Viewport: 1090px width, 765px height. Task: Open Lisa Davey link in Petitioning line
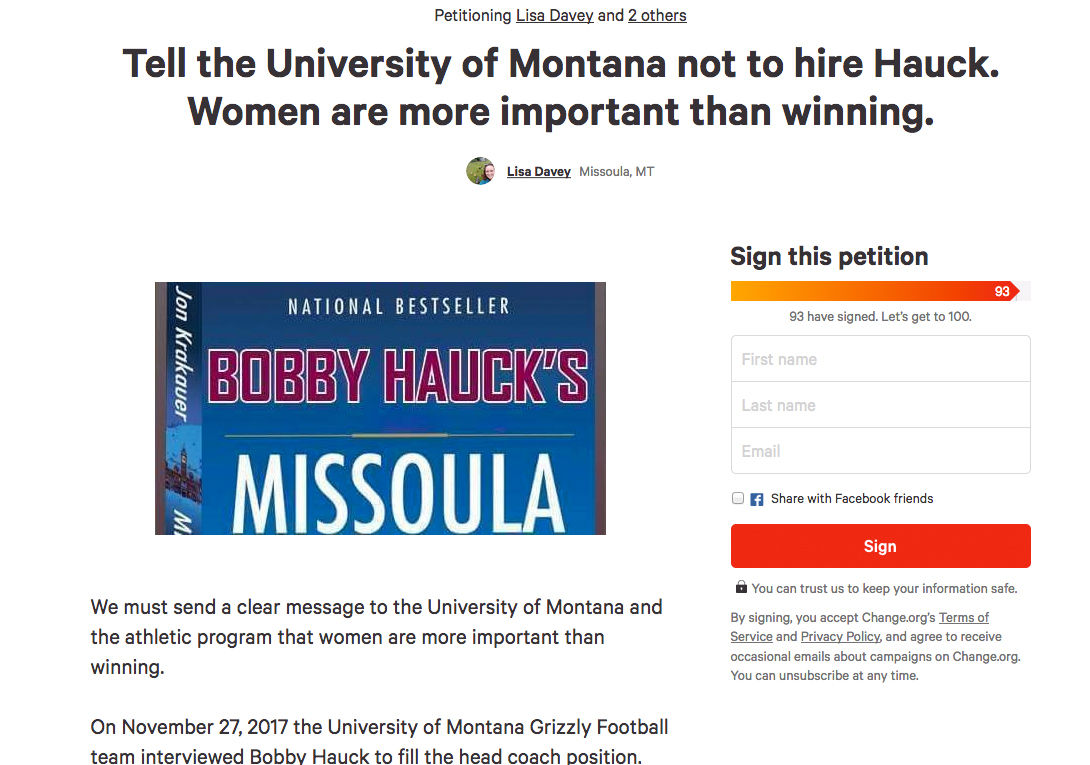coord(554,15)
